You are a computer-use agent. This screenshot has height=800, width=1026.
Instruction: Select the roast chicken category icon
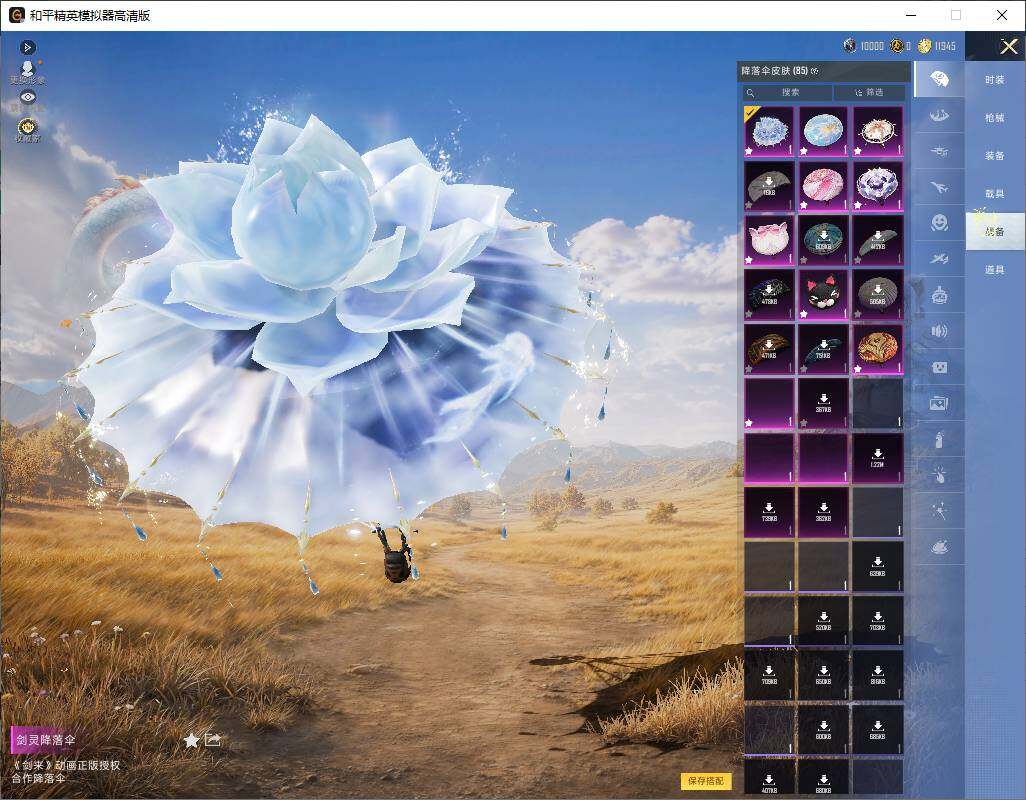point(939,547)
